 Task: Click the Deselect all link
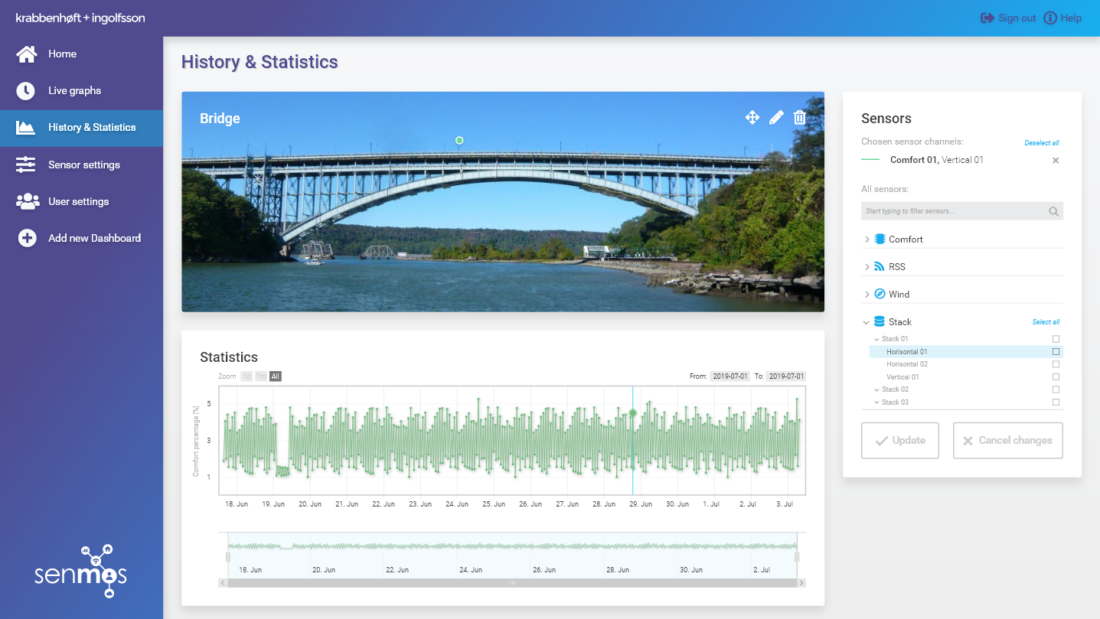tap(1041, 143)
